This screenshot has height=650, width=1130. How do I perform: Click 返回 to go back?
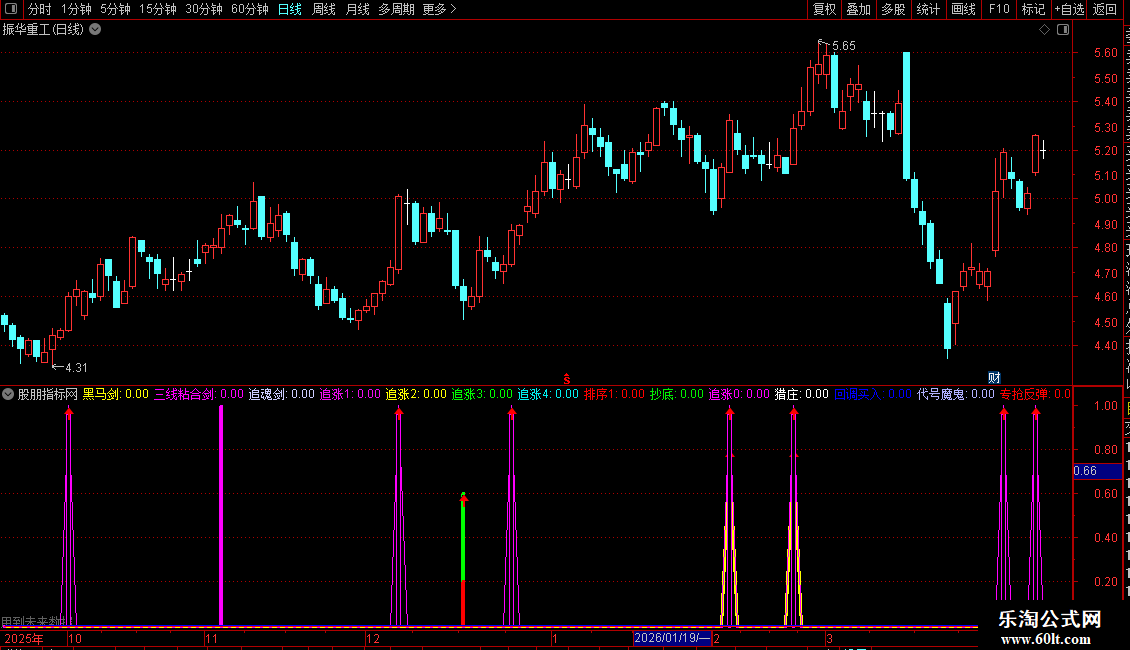pos(1104,9)
